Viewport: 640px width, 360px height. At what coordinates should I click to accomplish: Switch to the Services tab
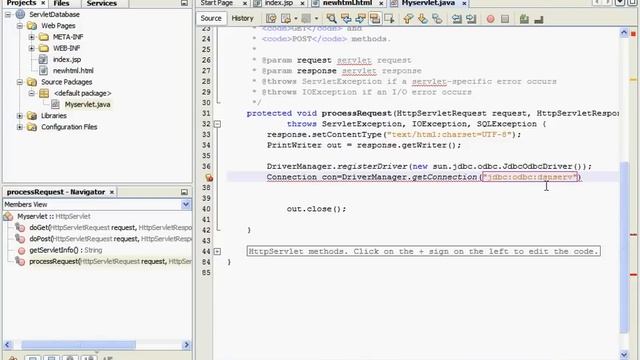(102, 3)
